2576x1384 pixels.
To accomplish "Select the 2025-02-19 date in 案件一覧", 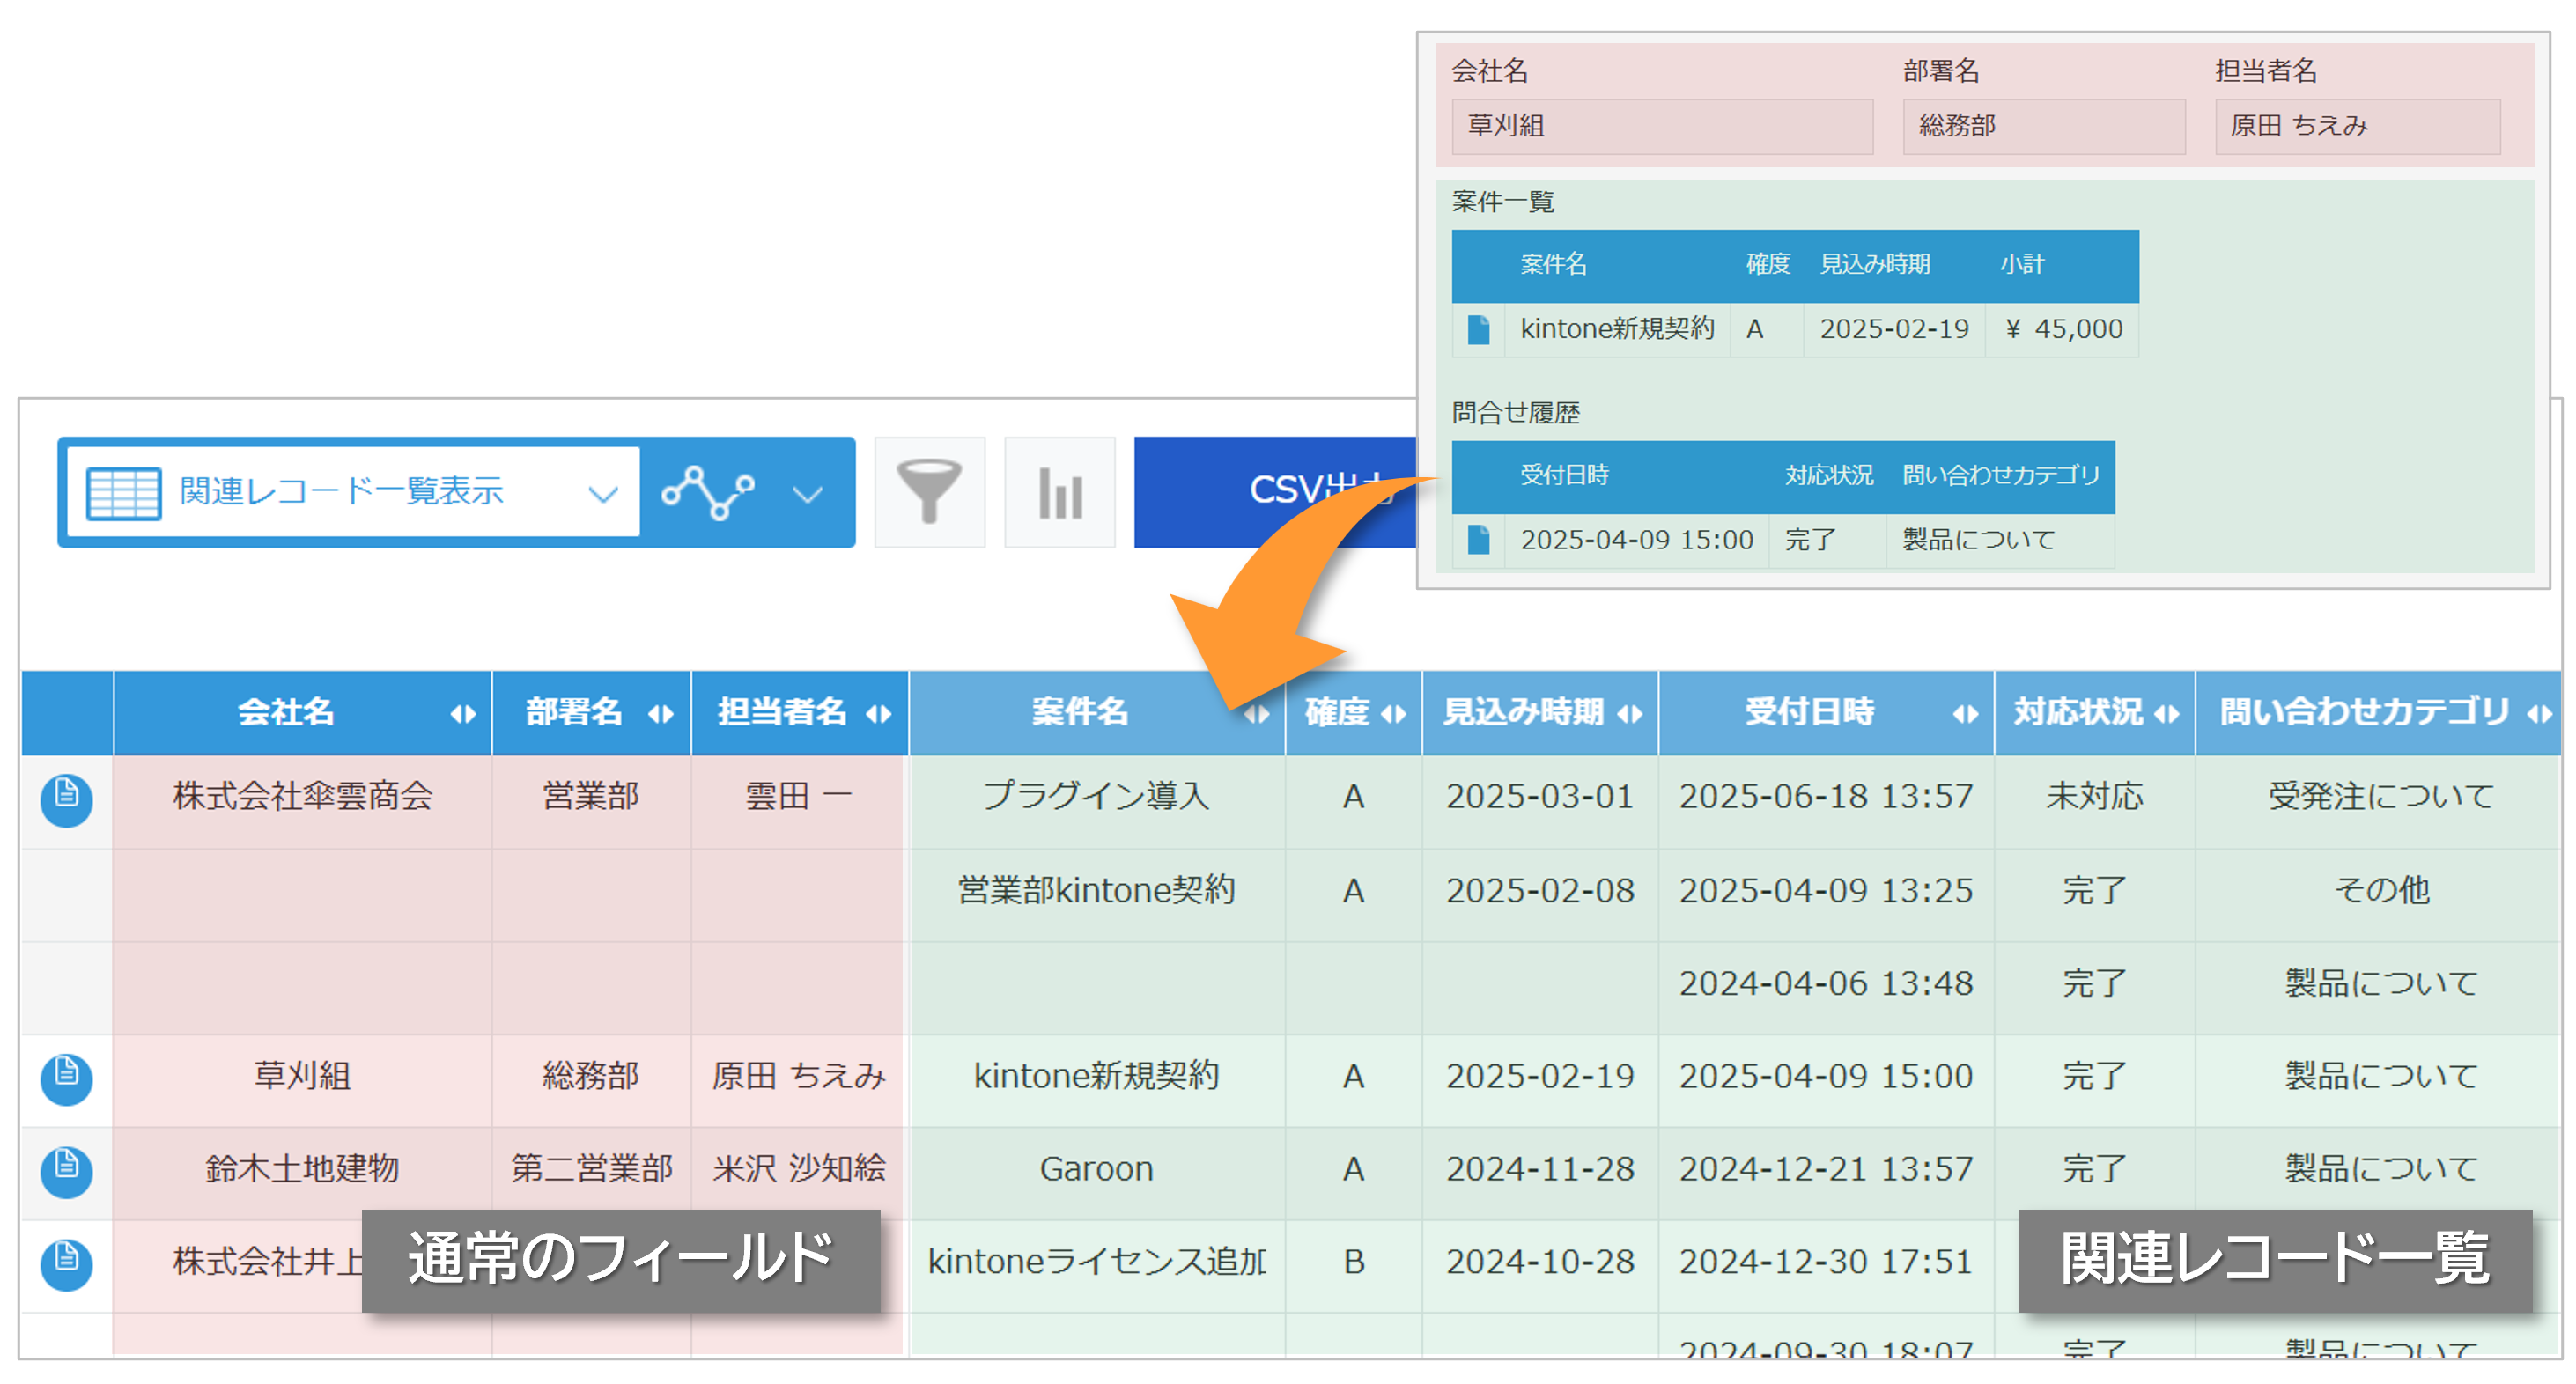I will click(x=1894, y=330).
